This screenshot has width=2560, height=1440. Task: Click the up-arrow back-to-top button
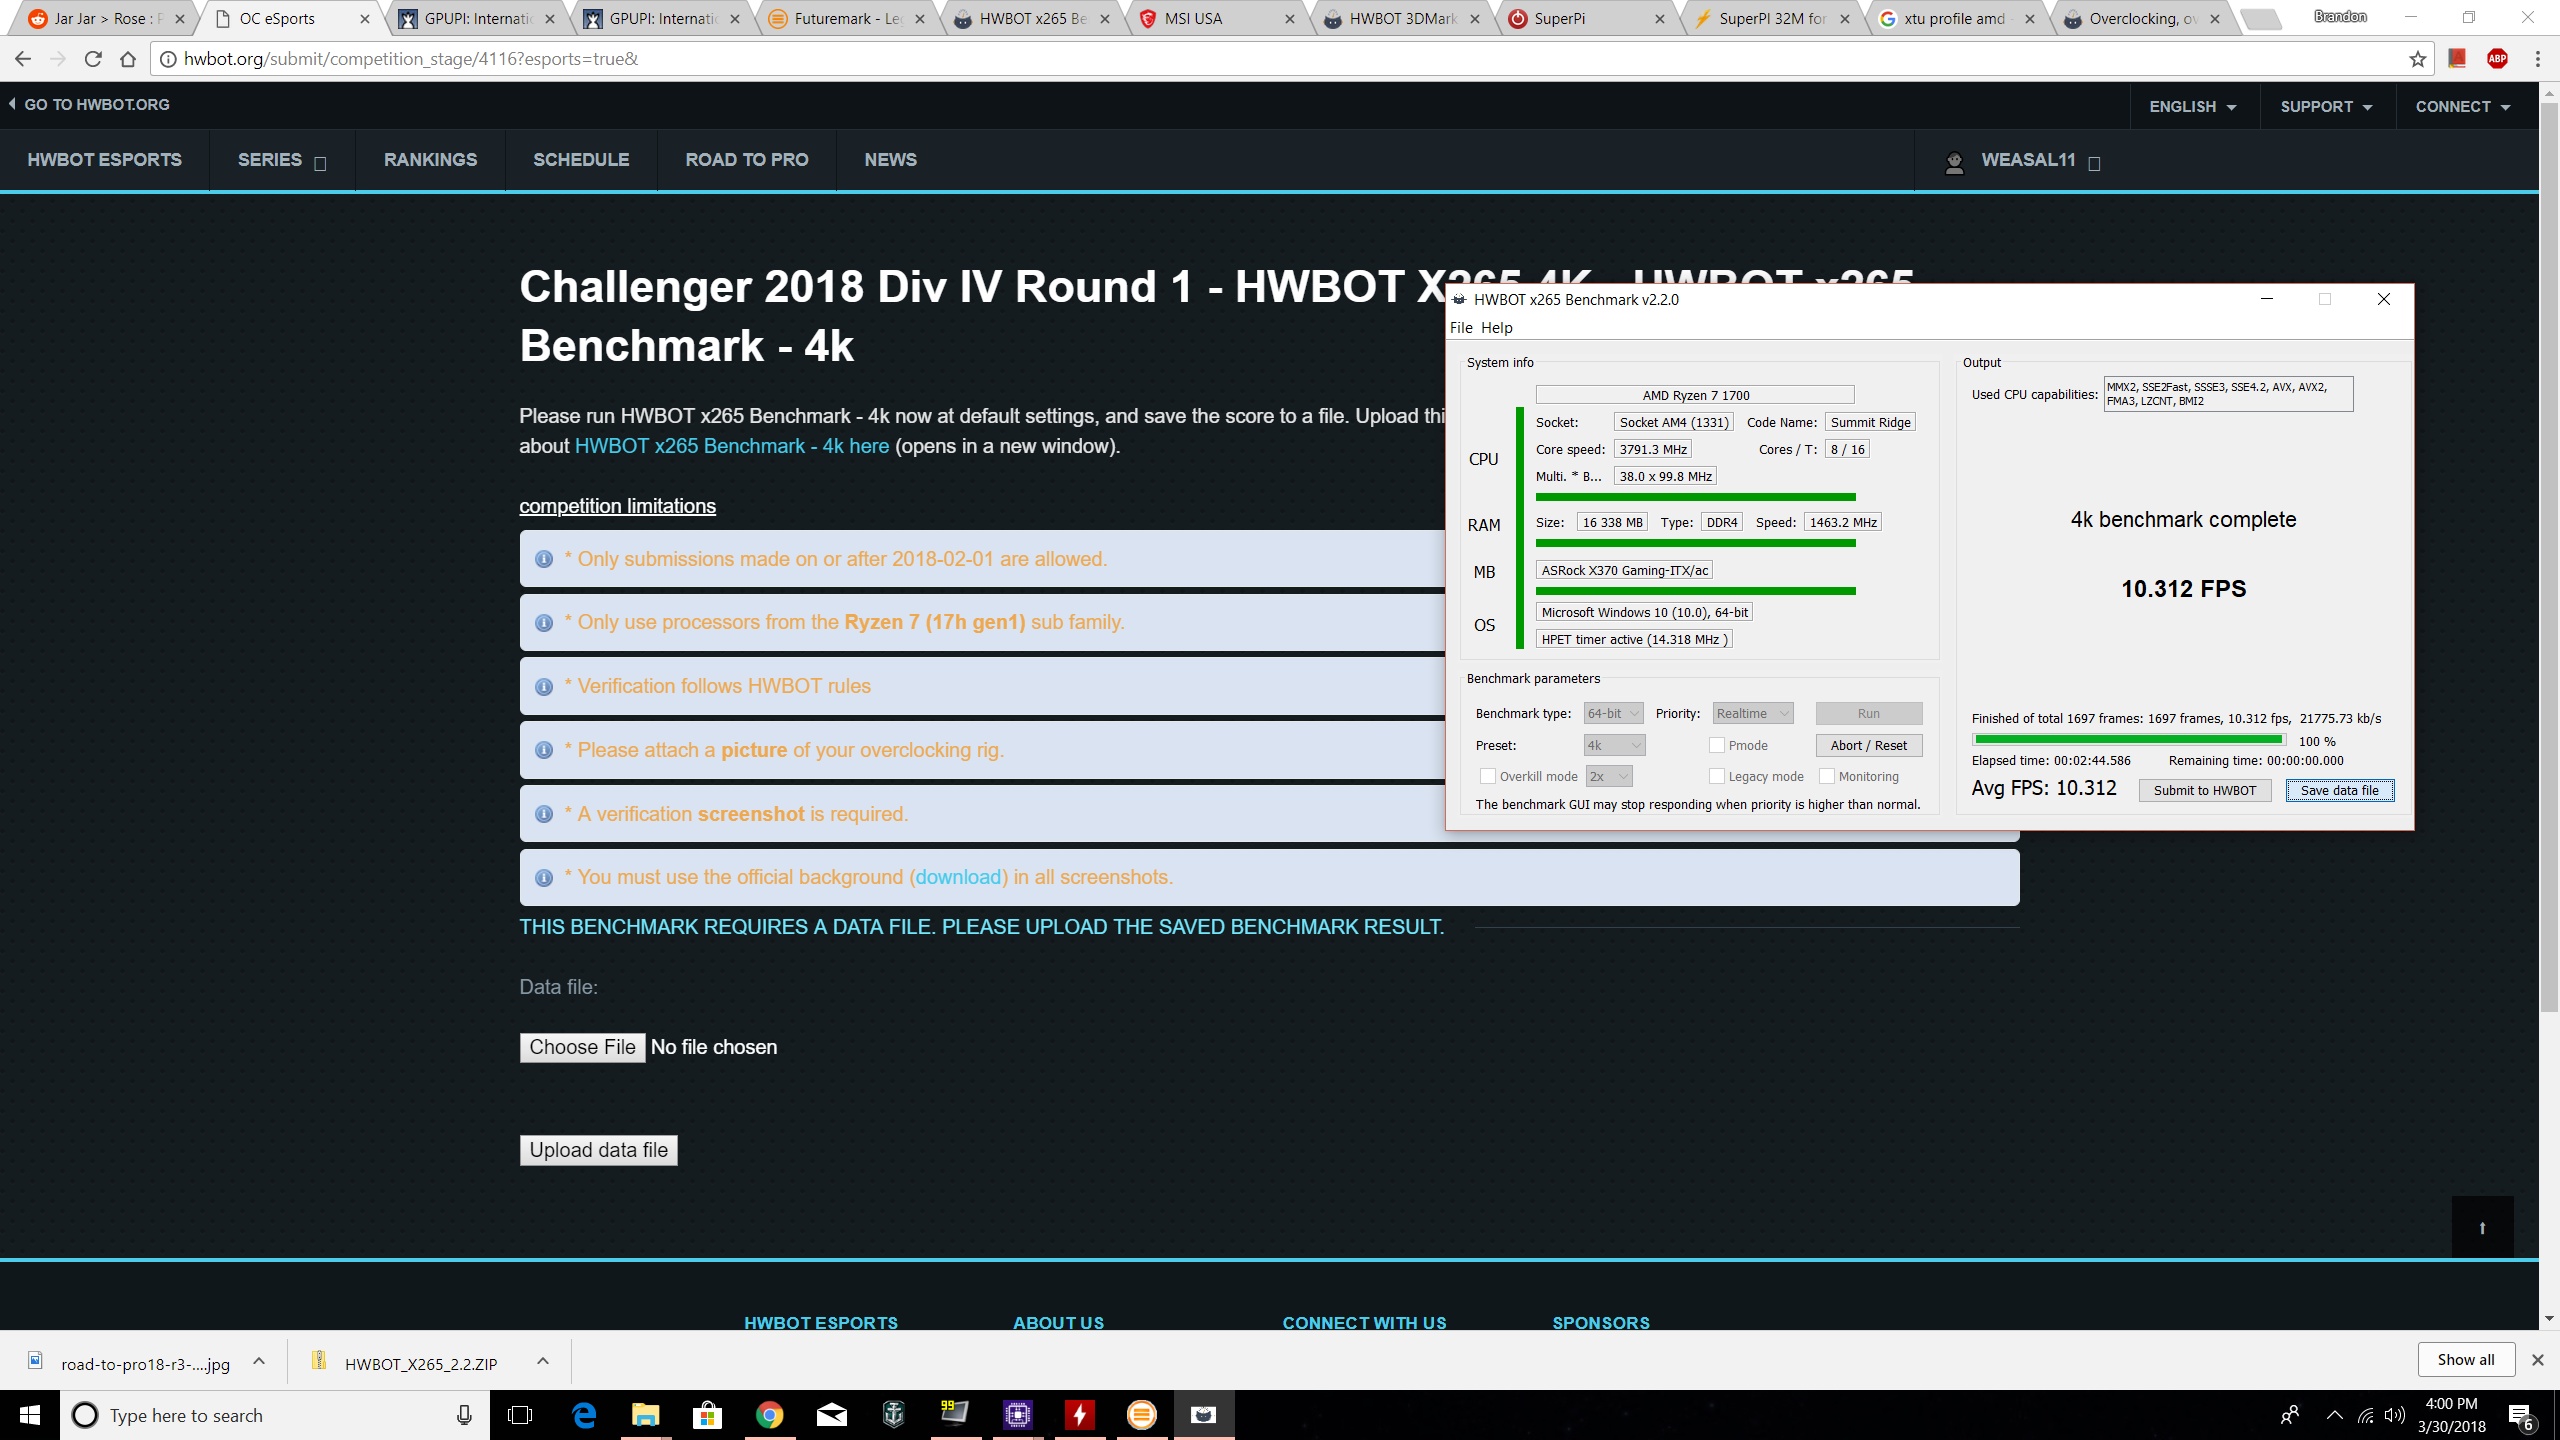[2482, 1227]
